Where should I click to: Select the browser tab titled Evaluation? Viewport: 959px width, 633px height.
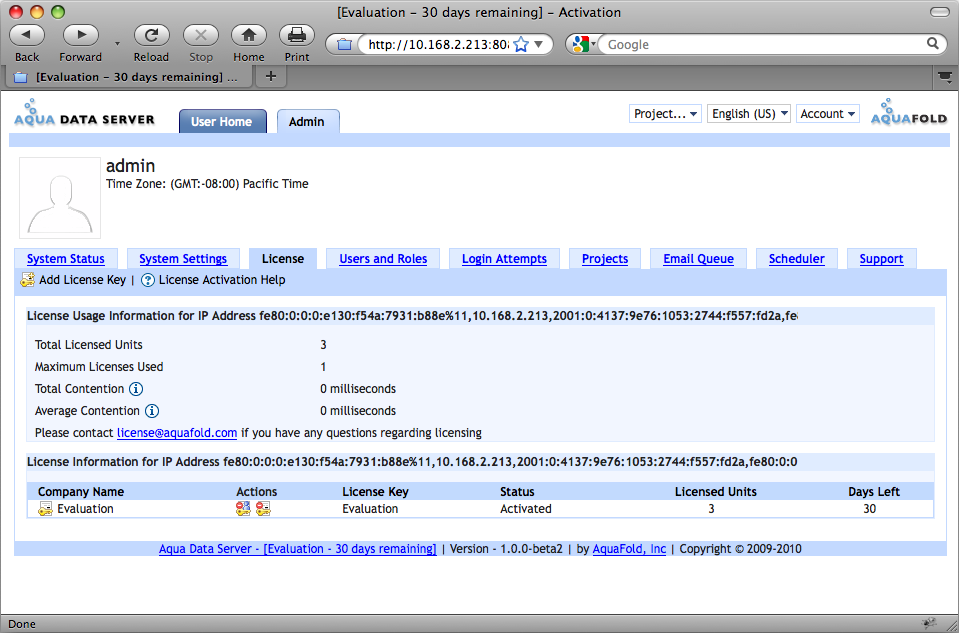point(128,77)
